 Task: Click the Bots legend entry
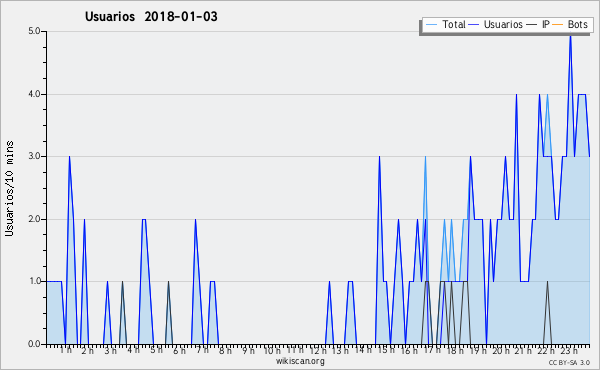tap(569, 24)
